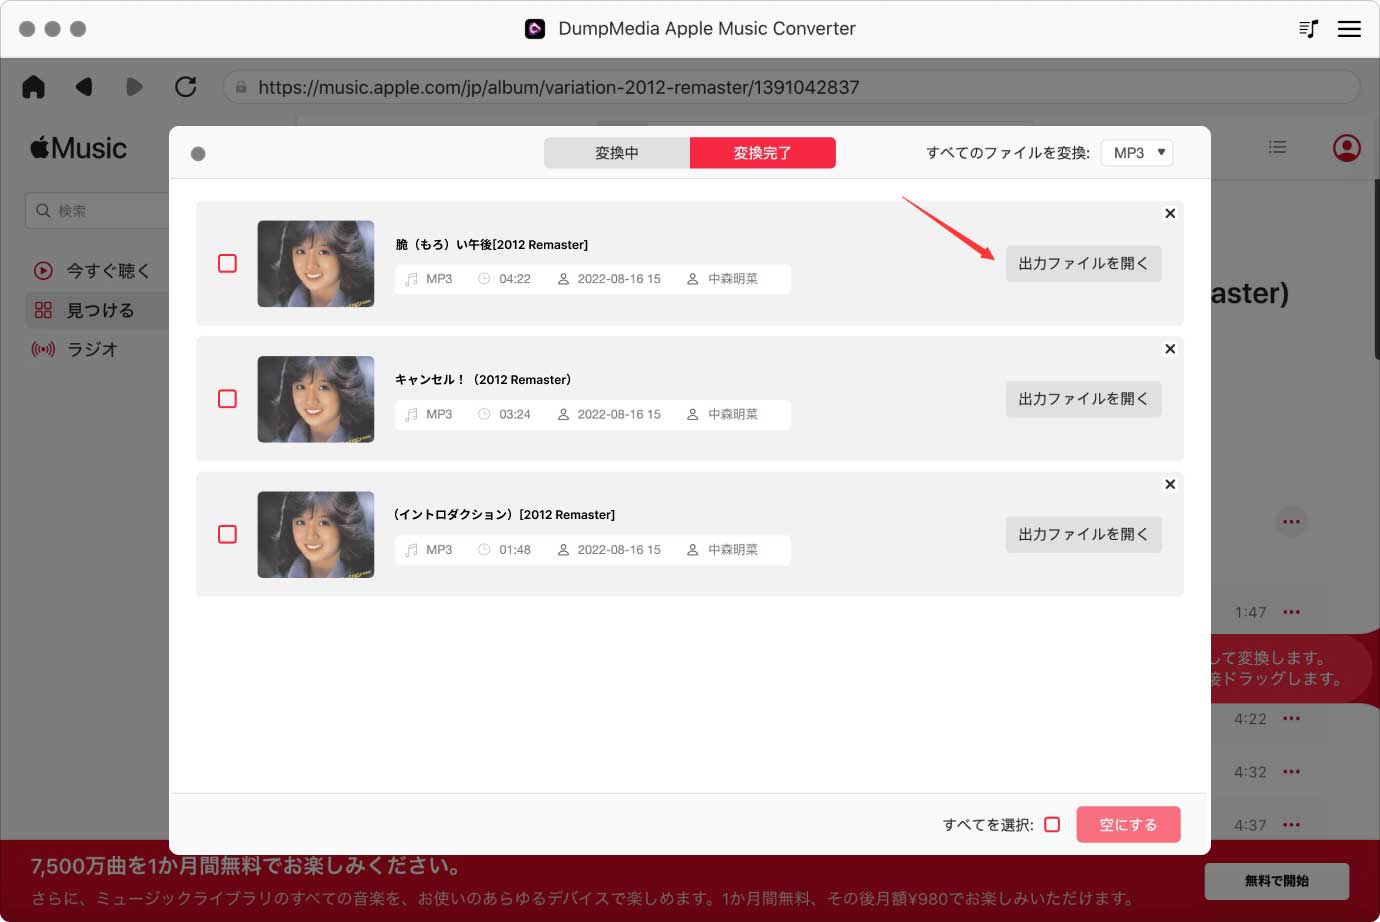
Task: Click the album art of イントロダクション
Action: [x=316, y=535]
